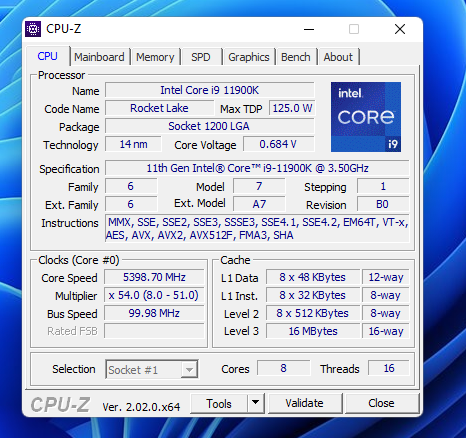Switch to the Memory tab
466x438 pixels.
(x=155, y=57)
